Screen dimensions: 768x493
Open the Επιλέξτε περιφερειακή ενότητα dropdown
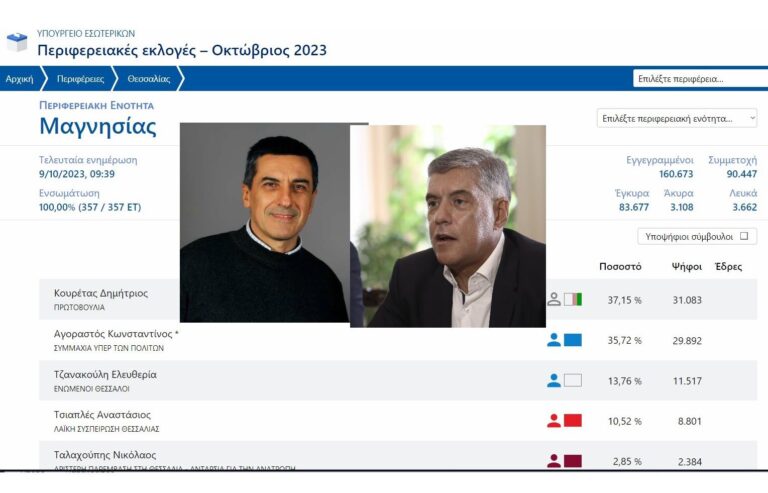tap(677, 118)
